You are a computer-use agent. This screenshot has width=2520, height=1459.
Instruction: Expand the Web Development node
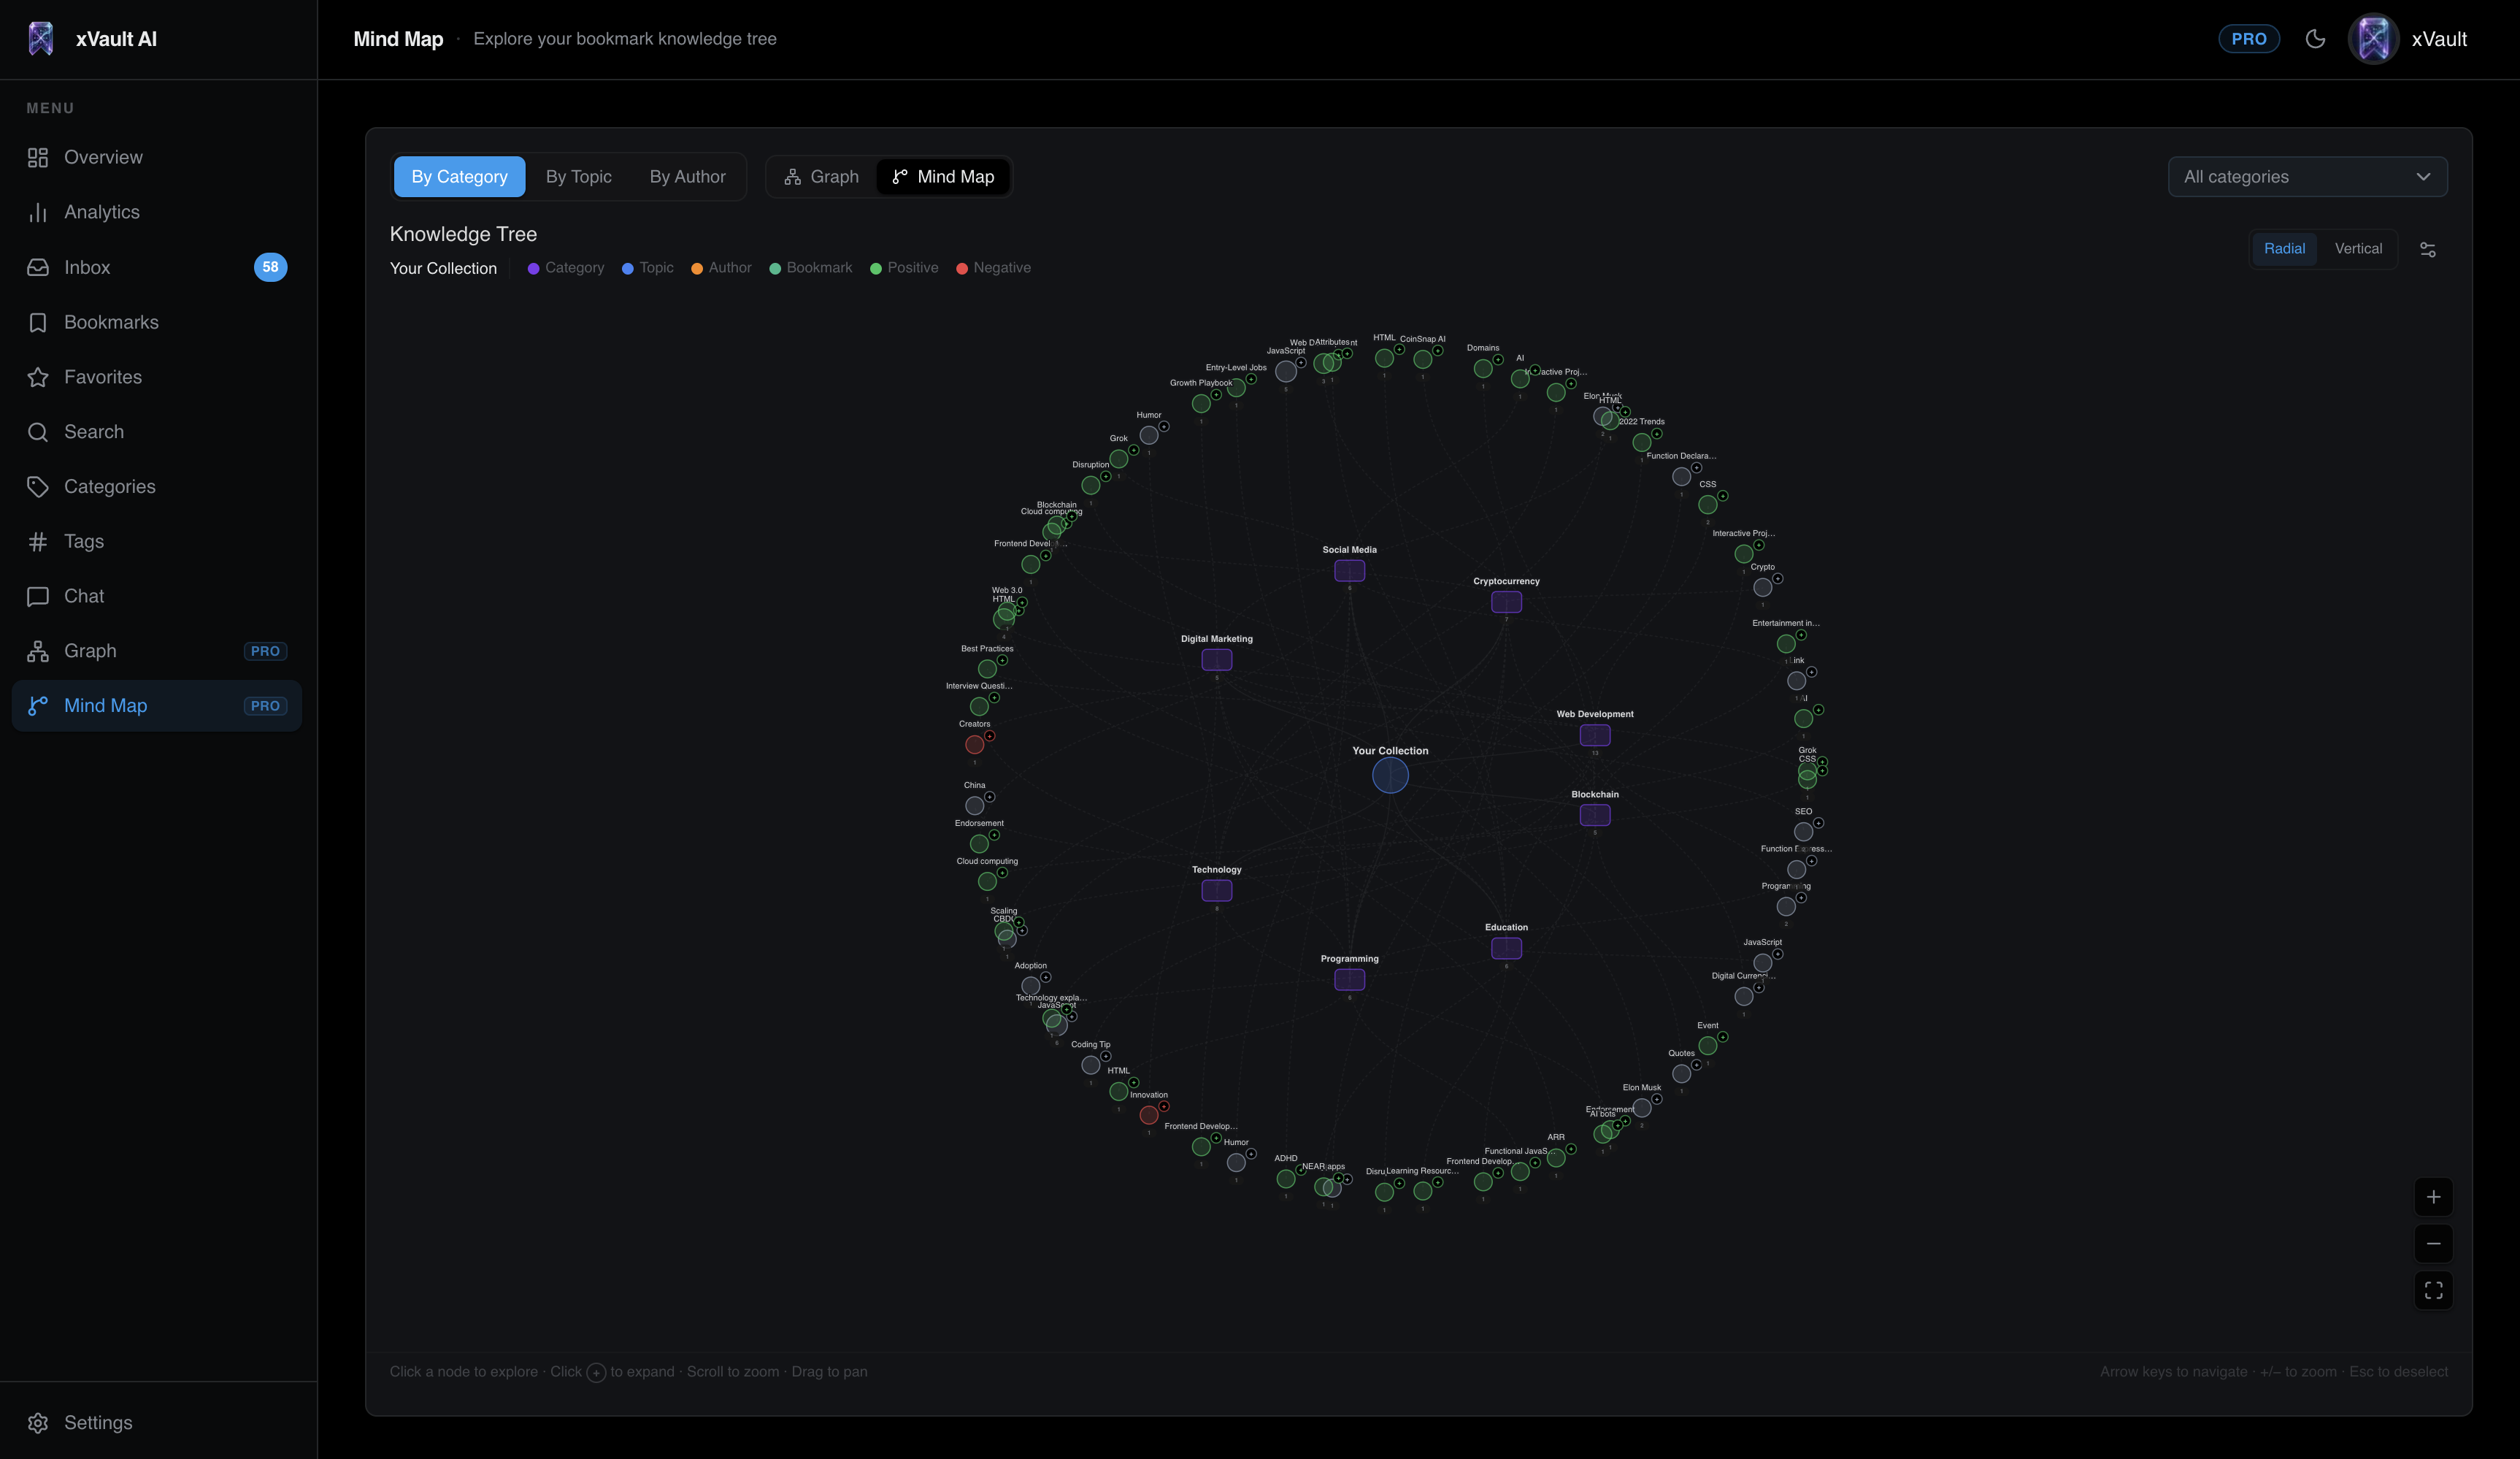(x=1594, y=737)
